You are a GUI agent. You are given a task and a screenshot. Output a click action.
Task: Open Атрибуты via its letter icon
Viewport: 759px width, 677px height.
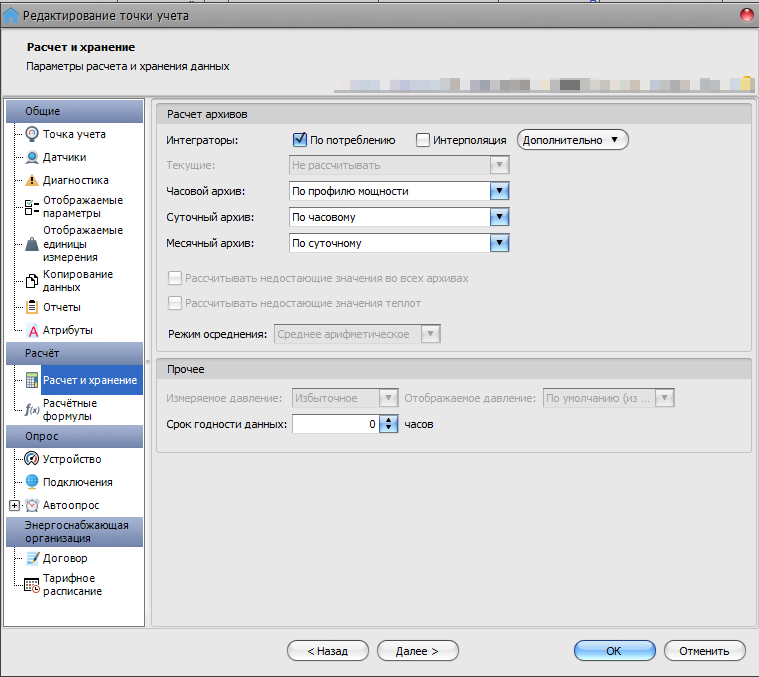pos(32,331)
